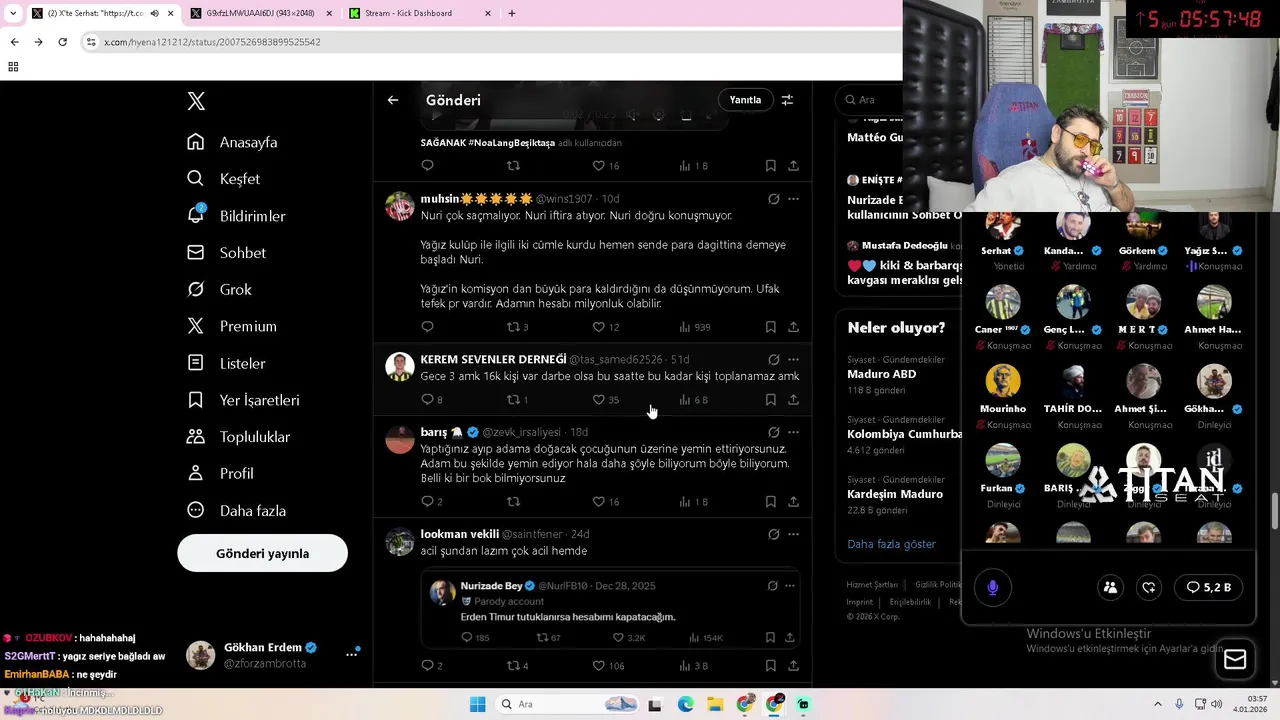Click the taskbar Ara search box
The height and width of the screenshot is (720, 1280).
[567, 704]
